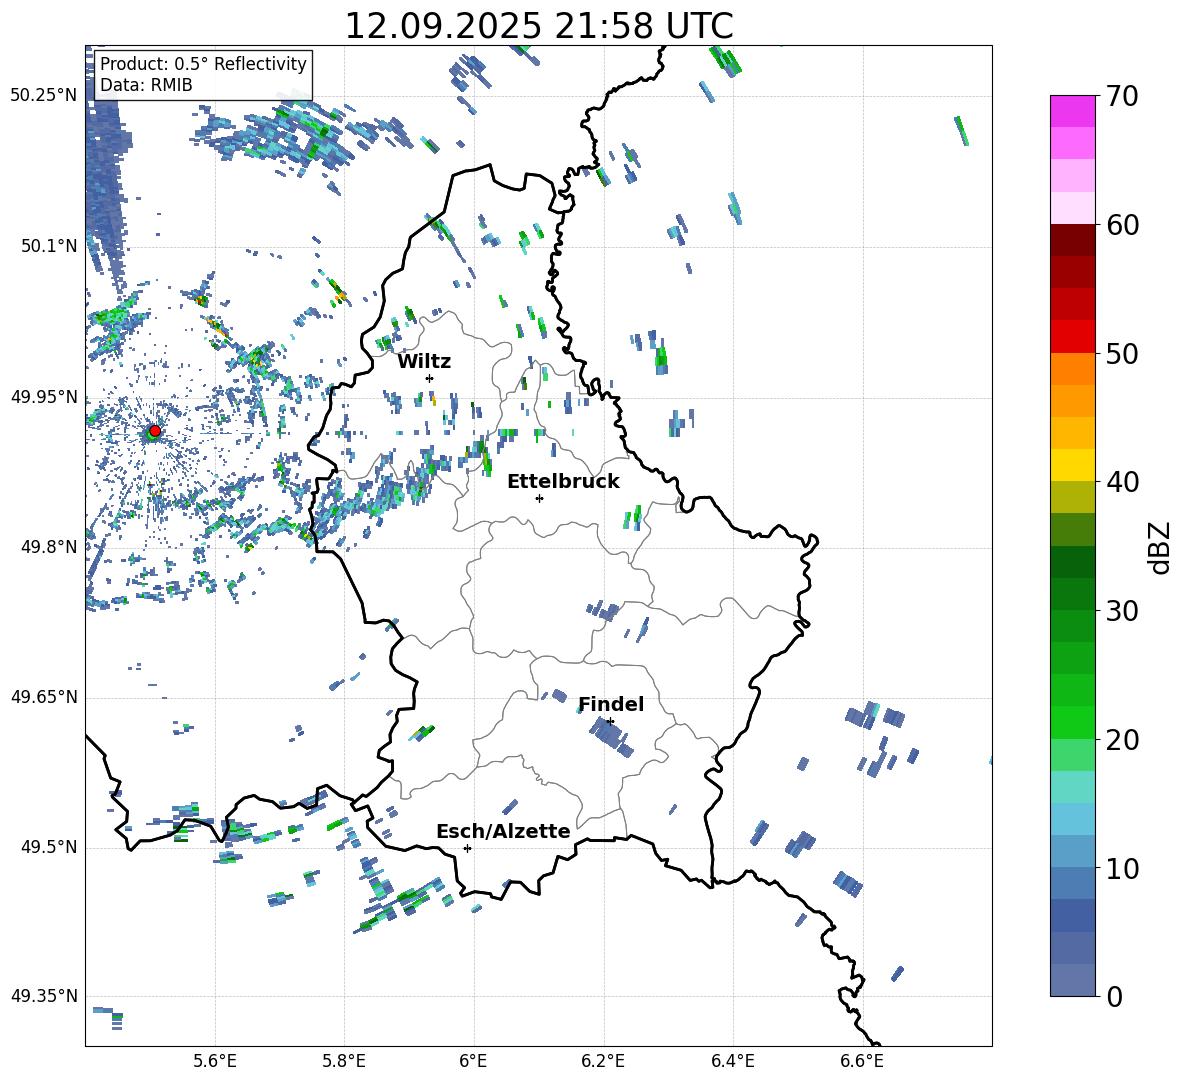Click the radar echo cluster just below Findel
This screenshot has height=1081, width=1184.
point(611,738)
